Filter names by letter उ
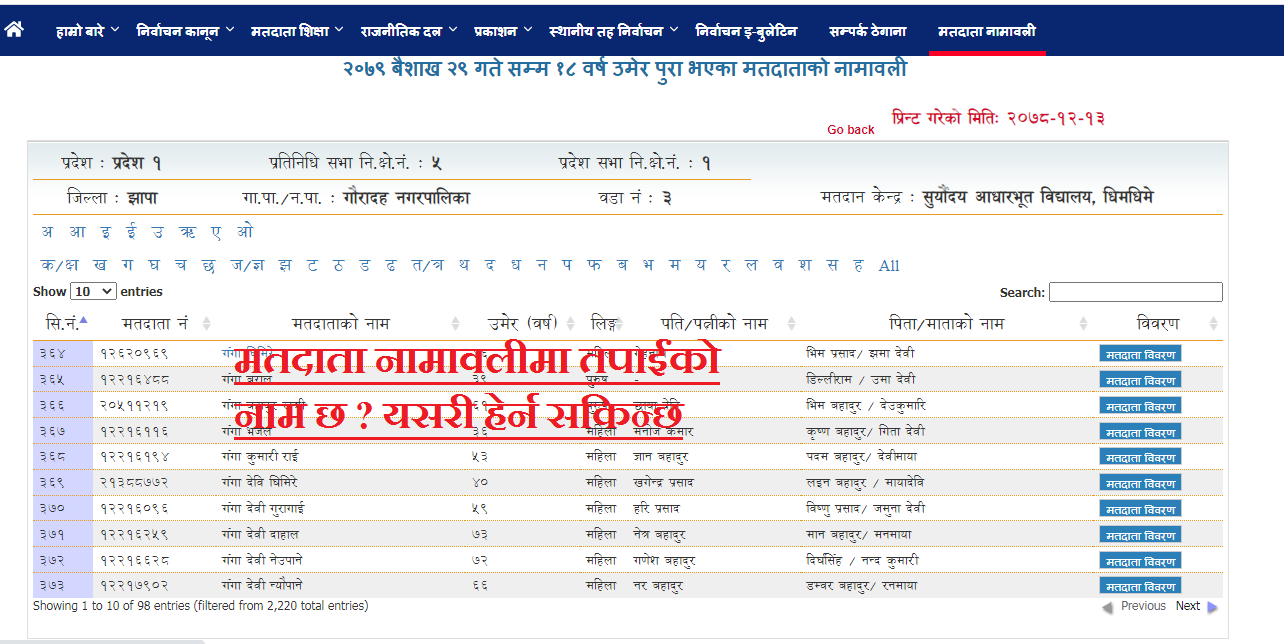This screenshot has height=644, width=1284. pos(158,232)
